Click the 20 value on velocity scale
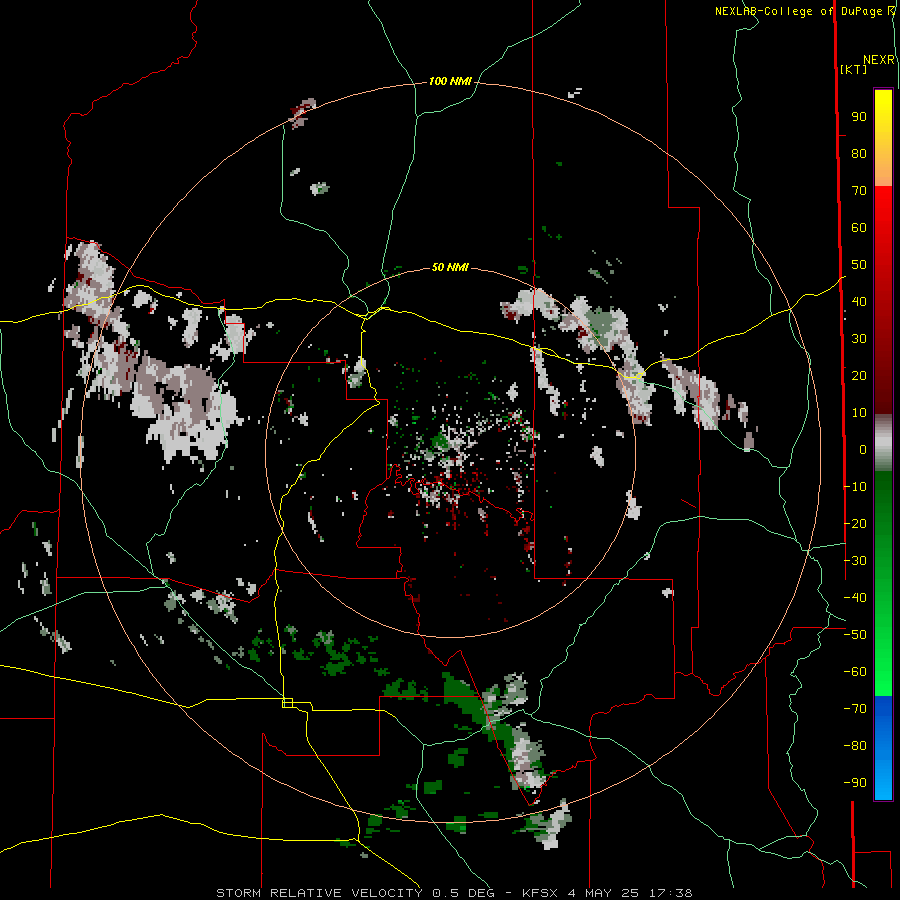Viewport: 900px width, 900px height. pos(859,376)
